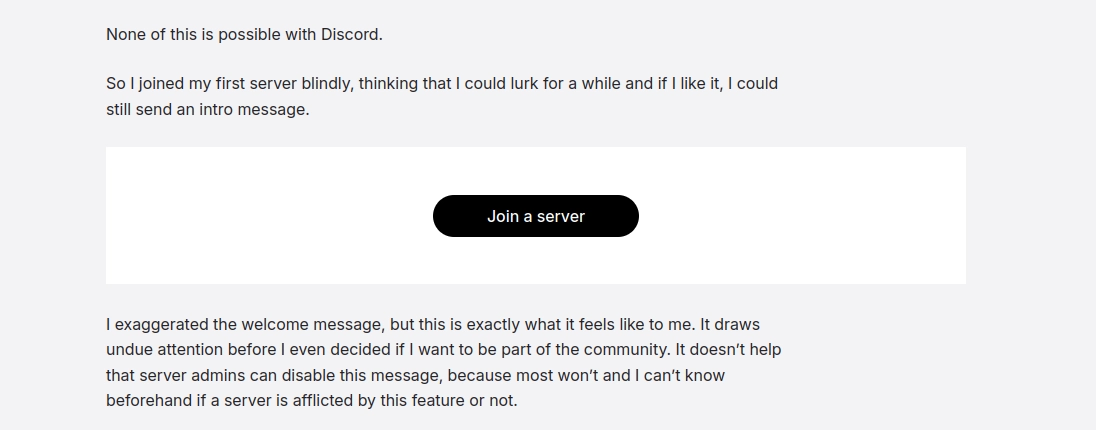Click the word "Discord" in first line

point(349,34)
